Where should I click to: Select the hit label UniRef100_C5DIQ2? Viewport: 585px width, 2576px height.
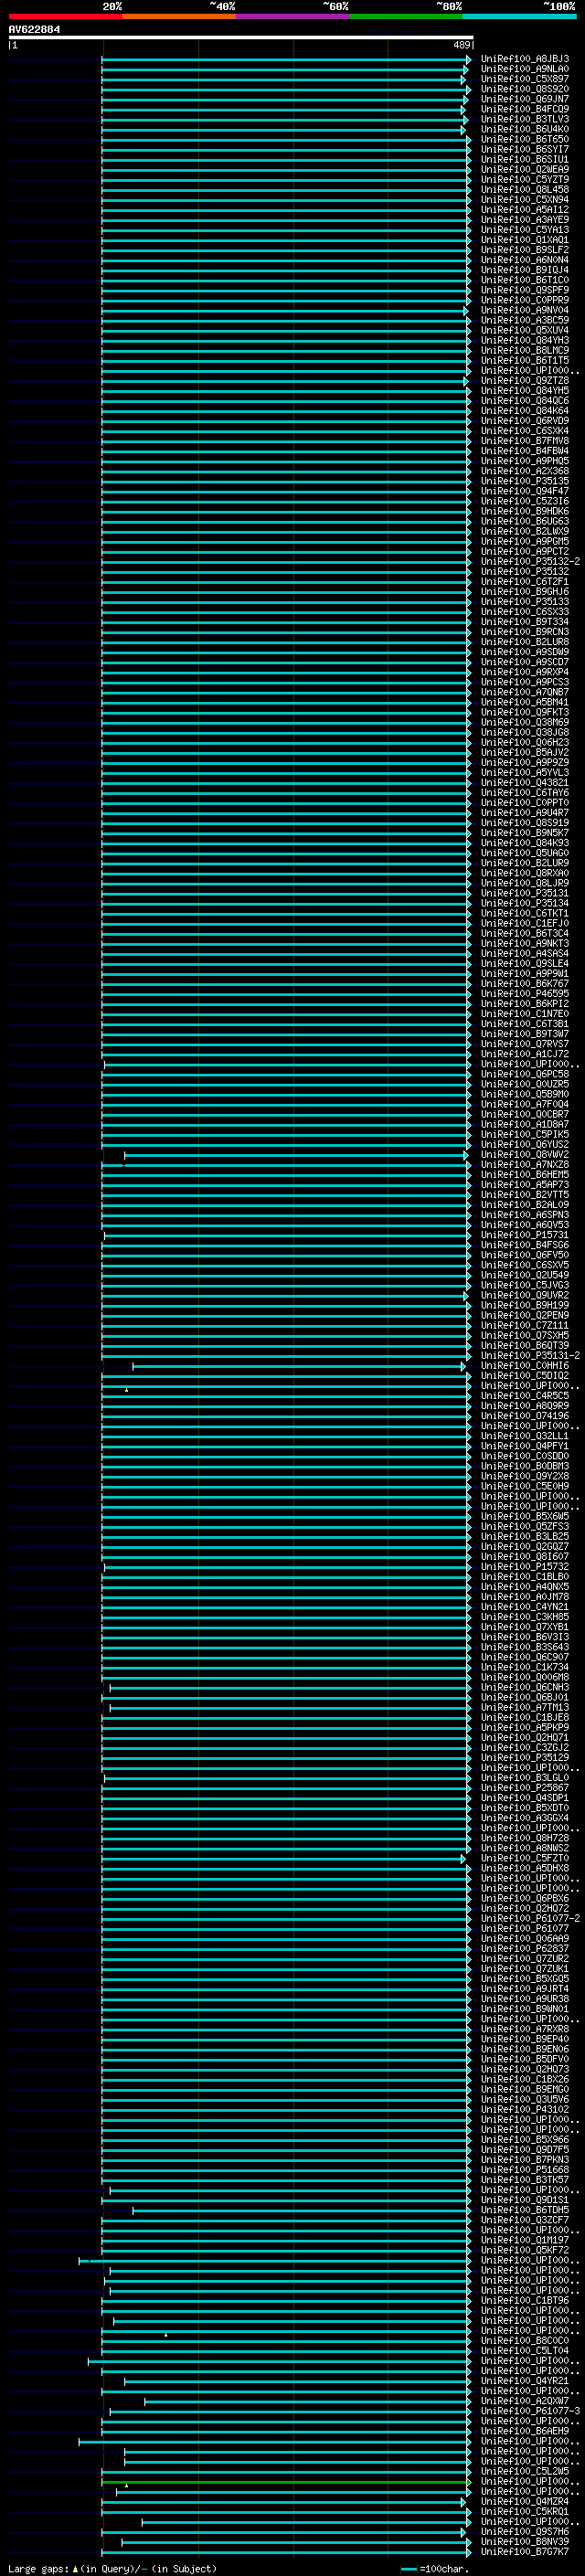(x=524, y=1375)
